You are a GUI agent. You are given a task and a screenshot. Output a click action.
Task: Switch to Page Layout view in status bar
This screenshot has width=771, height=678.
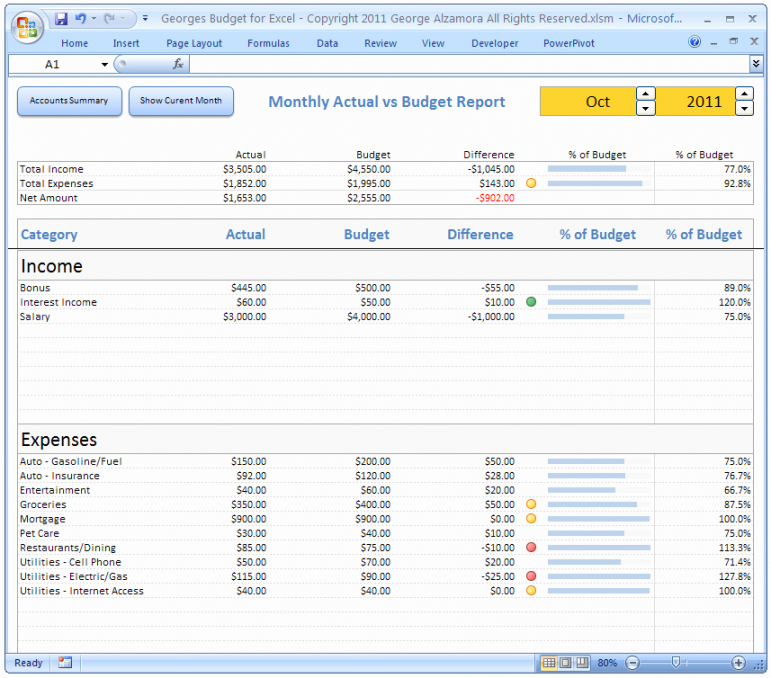coord(565,663)
